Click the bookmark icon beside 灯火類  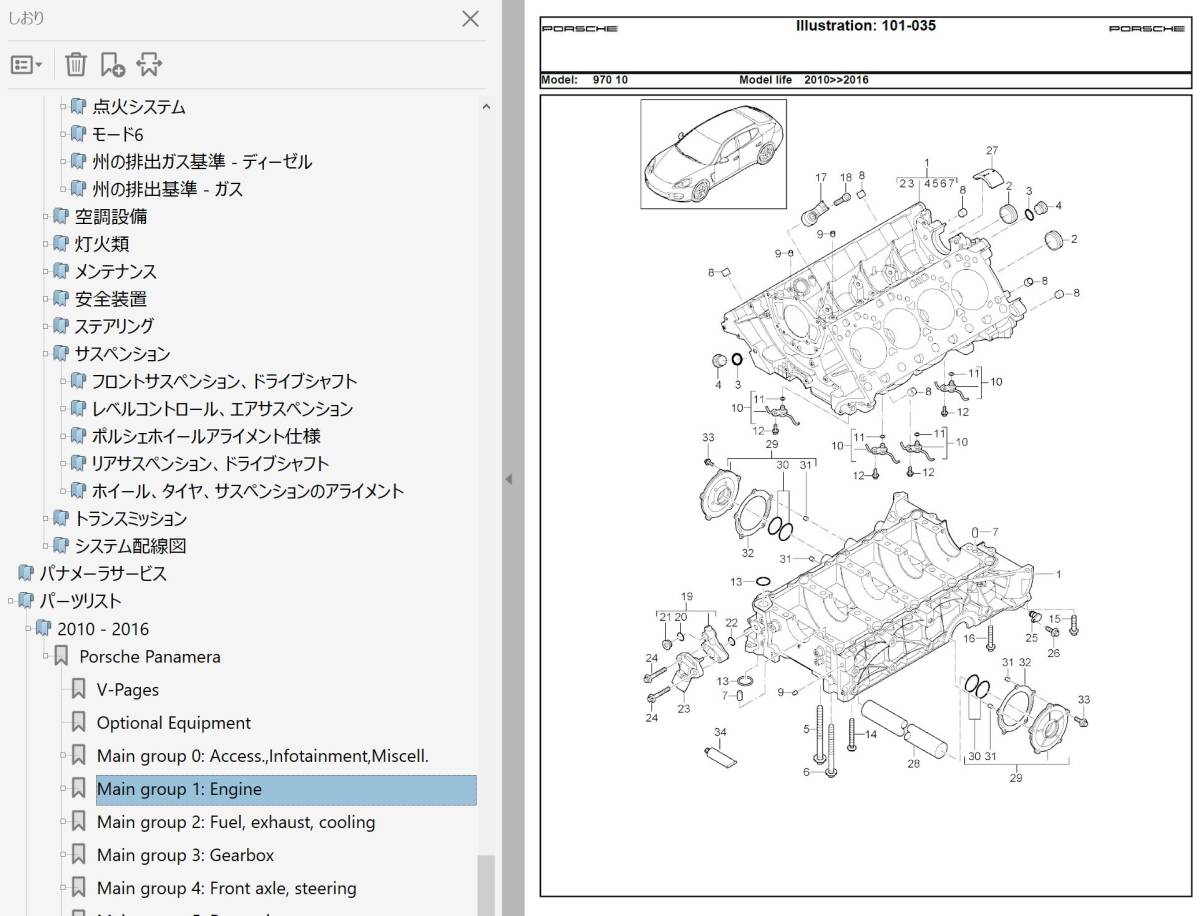pyautogui.click(x=61, y=244)
